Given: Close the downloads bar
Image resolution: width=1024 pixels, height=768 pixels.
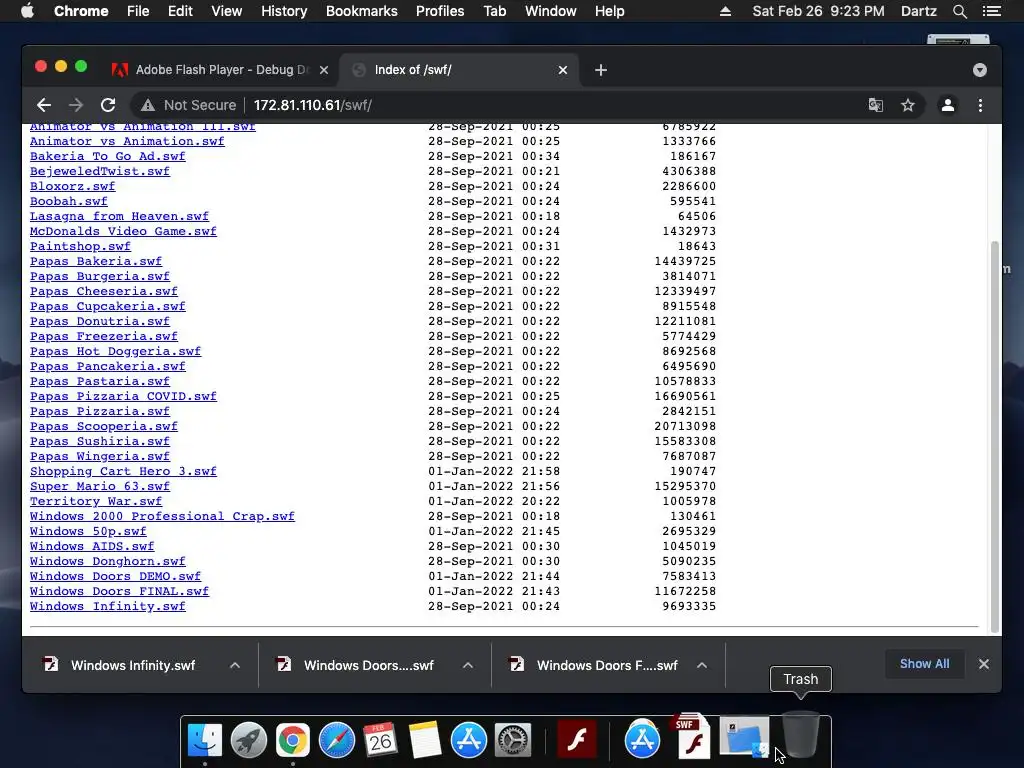Looking at the screenshot, I should point(984,664).
